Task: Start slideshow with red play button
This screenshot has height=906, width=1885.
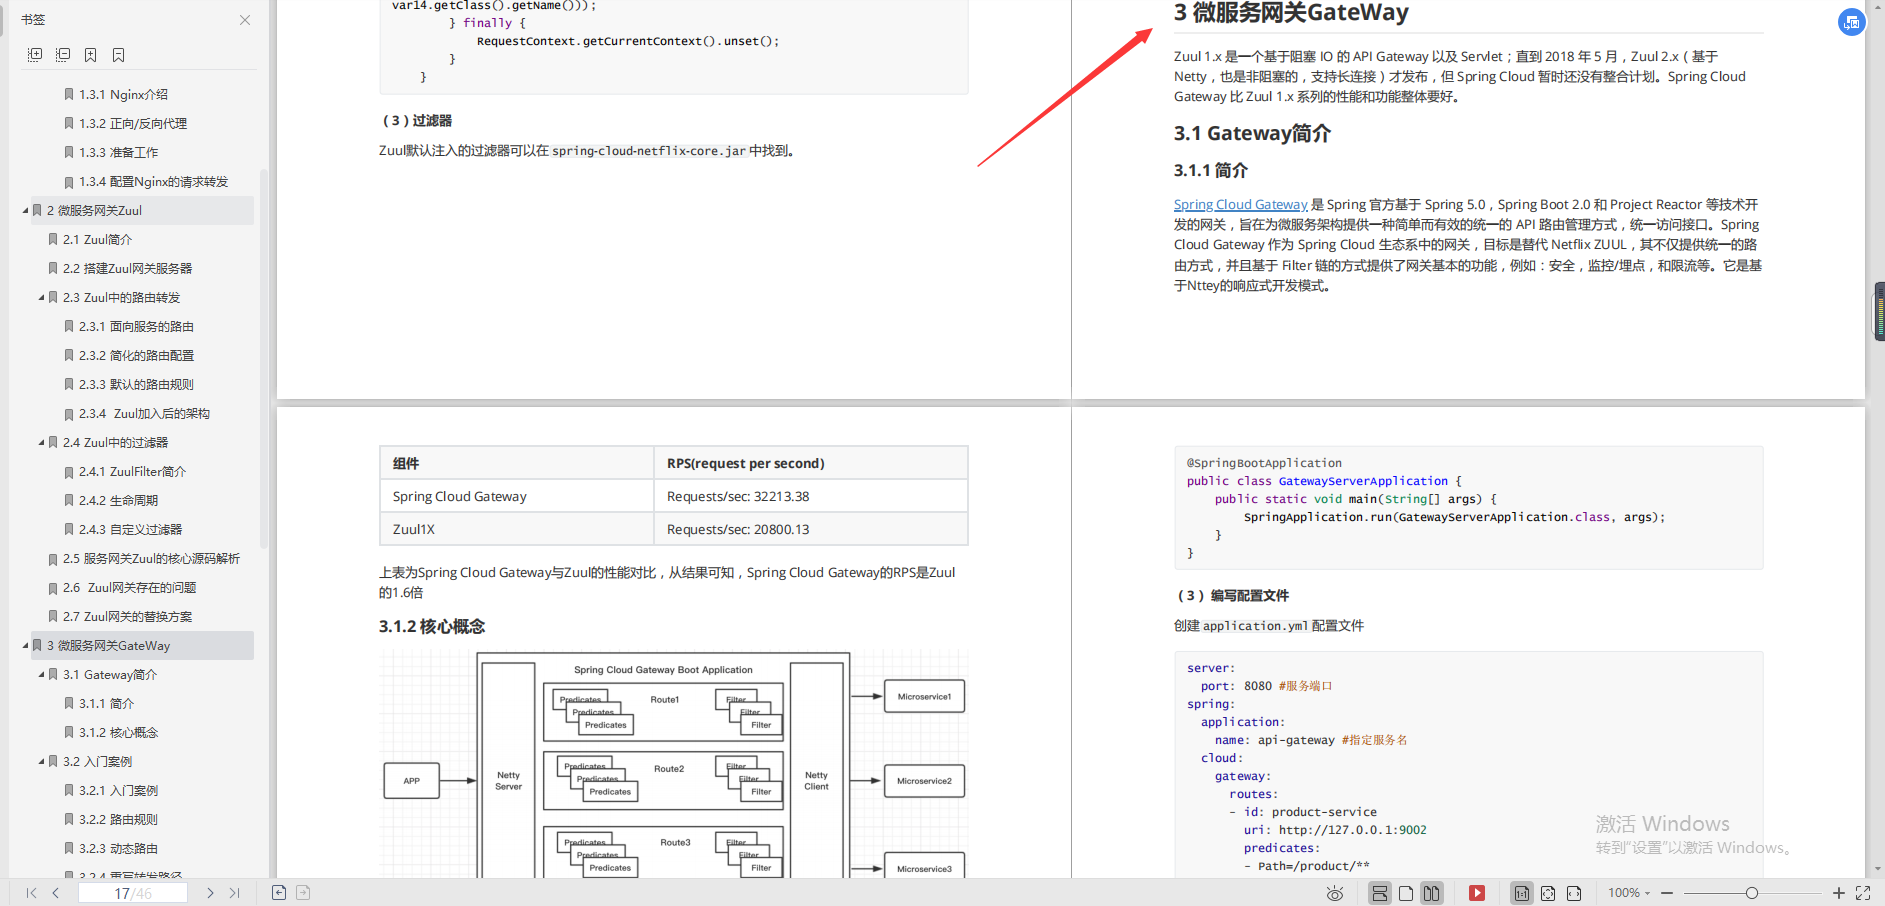Action: pyautogui.click(x=1477, y=893)
